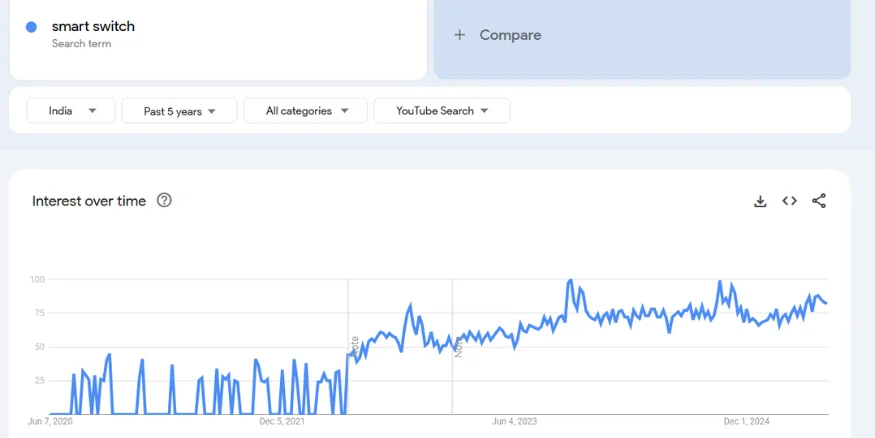The width and height of the screenshot is (875, 438).
Task: Click the 100 value on the y-axis
Action: click(x=37, y=279)
